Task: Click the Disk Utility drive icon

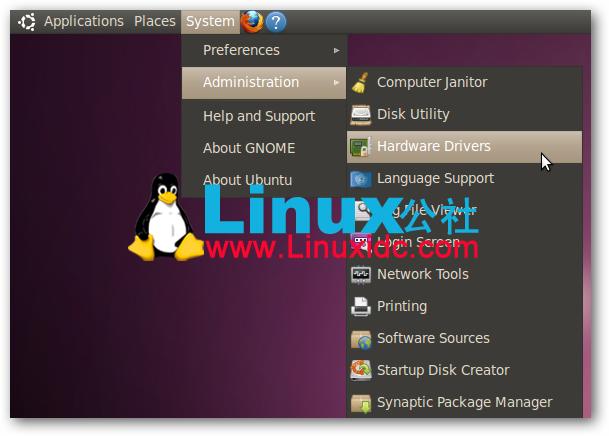Action: pyautogui.click(x=360, y=115)
